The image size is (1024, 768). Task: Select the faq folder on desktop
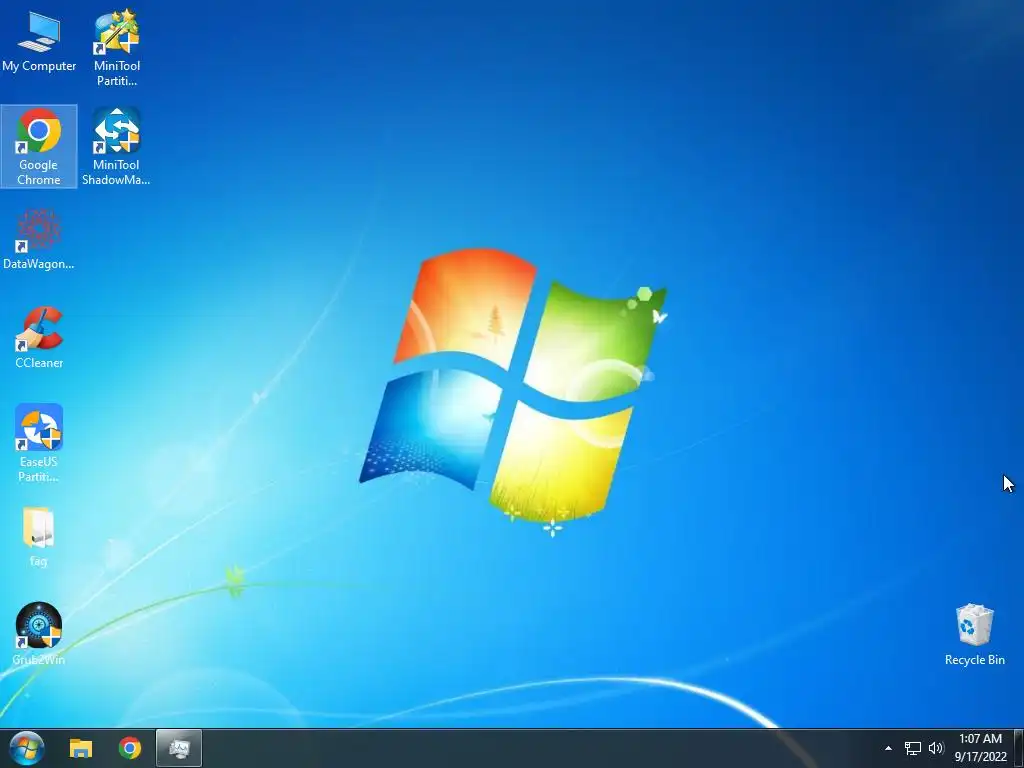coord(39,536)
